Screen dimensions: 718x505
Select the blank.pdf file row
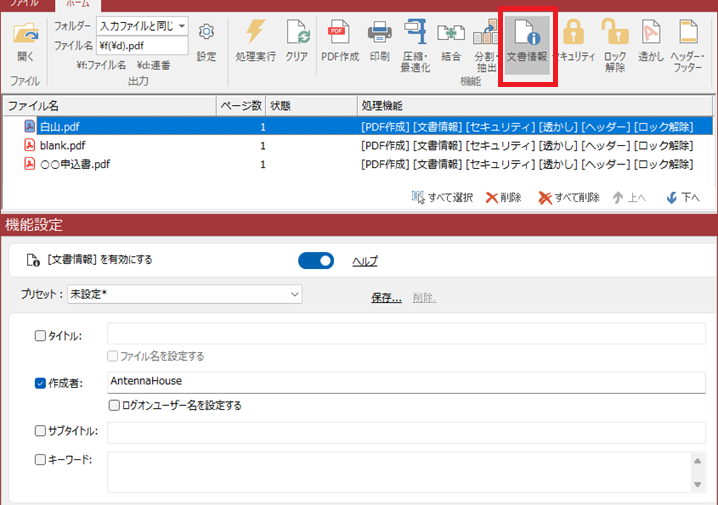[359, 145]
